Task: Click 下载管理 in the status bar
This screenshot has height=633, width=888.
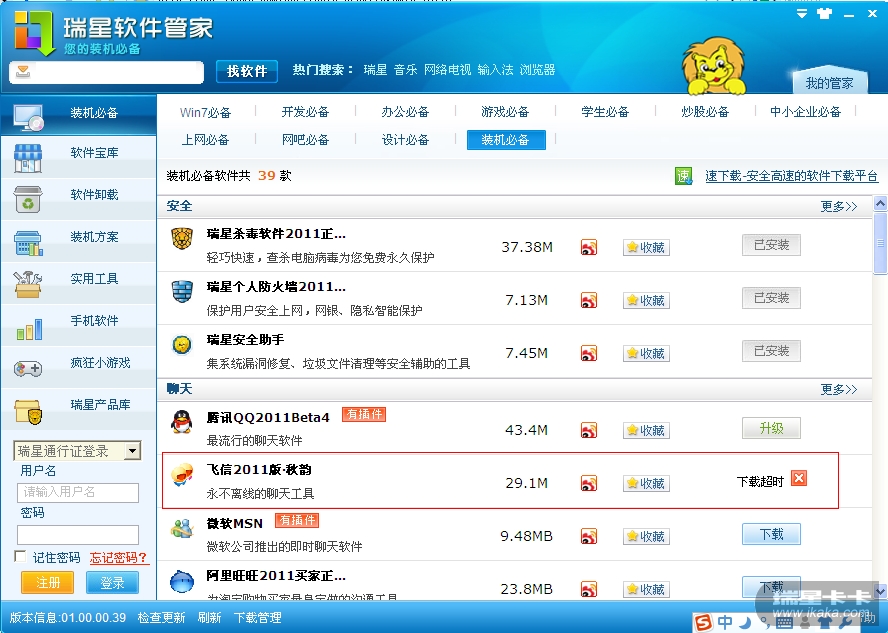Action: (x=258, y=618)
